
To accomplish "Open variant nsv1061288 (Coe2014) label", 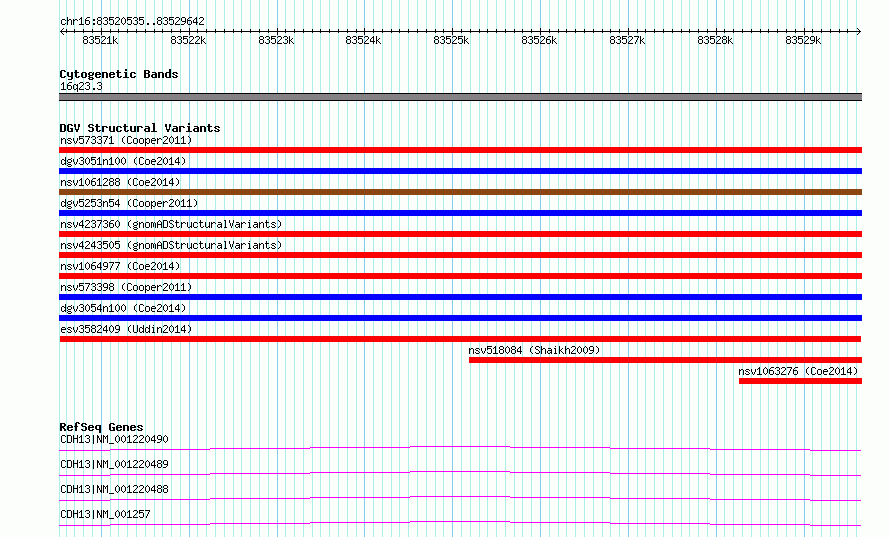I will point(120,182).
